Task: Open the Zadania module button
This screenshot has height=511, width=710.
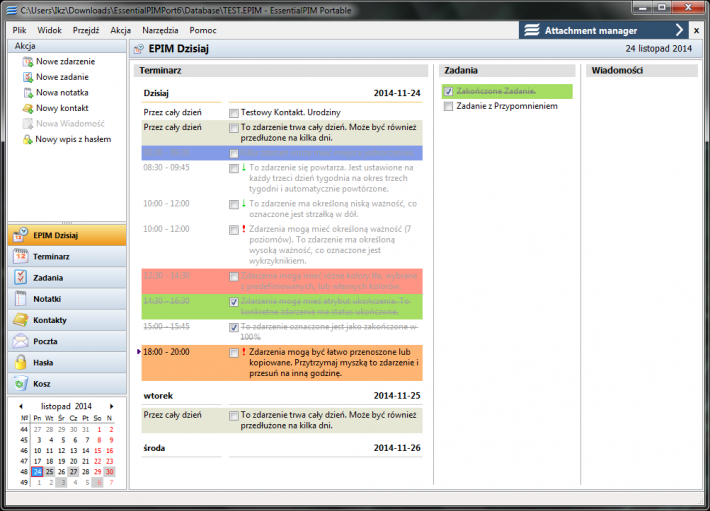Action: [x=67, y=277]
